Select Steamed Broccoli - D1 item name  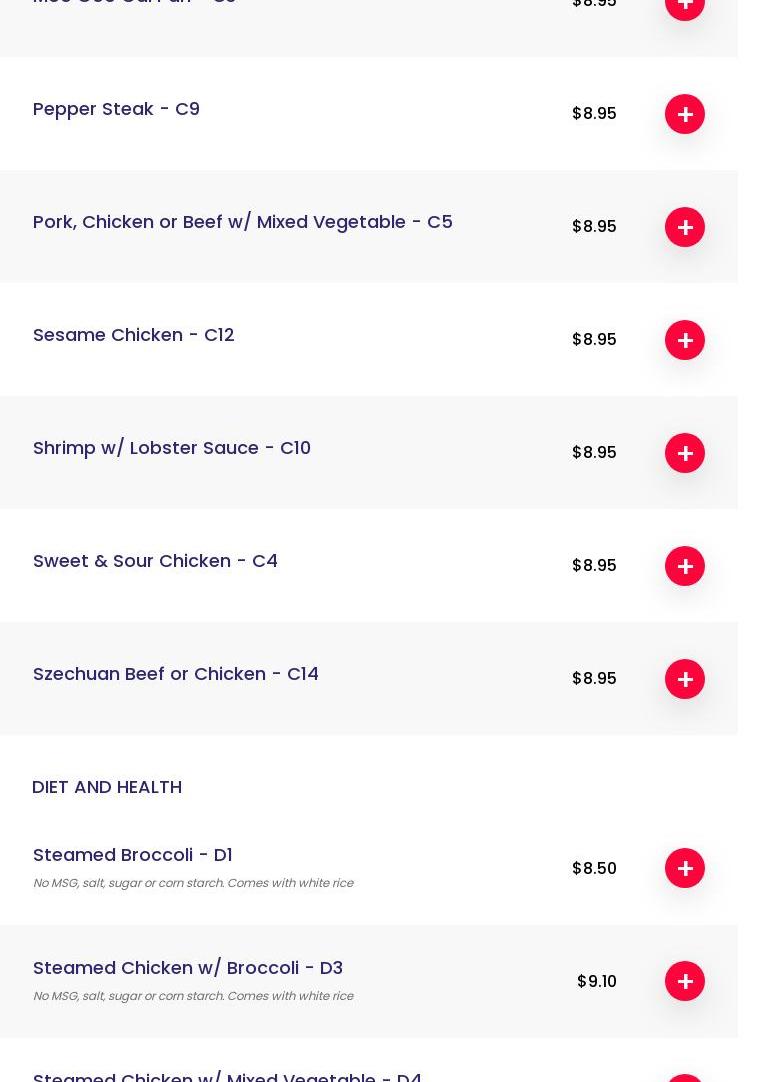click(132, 855)
